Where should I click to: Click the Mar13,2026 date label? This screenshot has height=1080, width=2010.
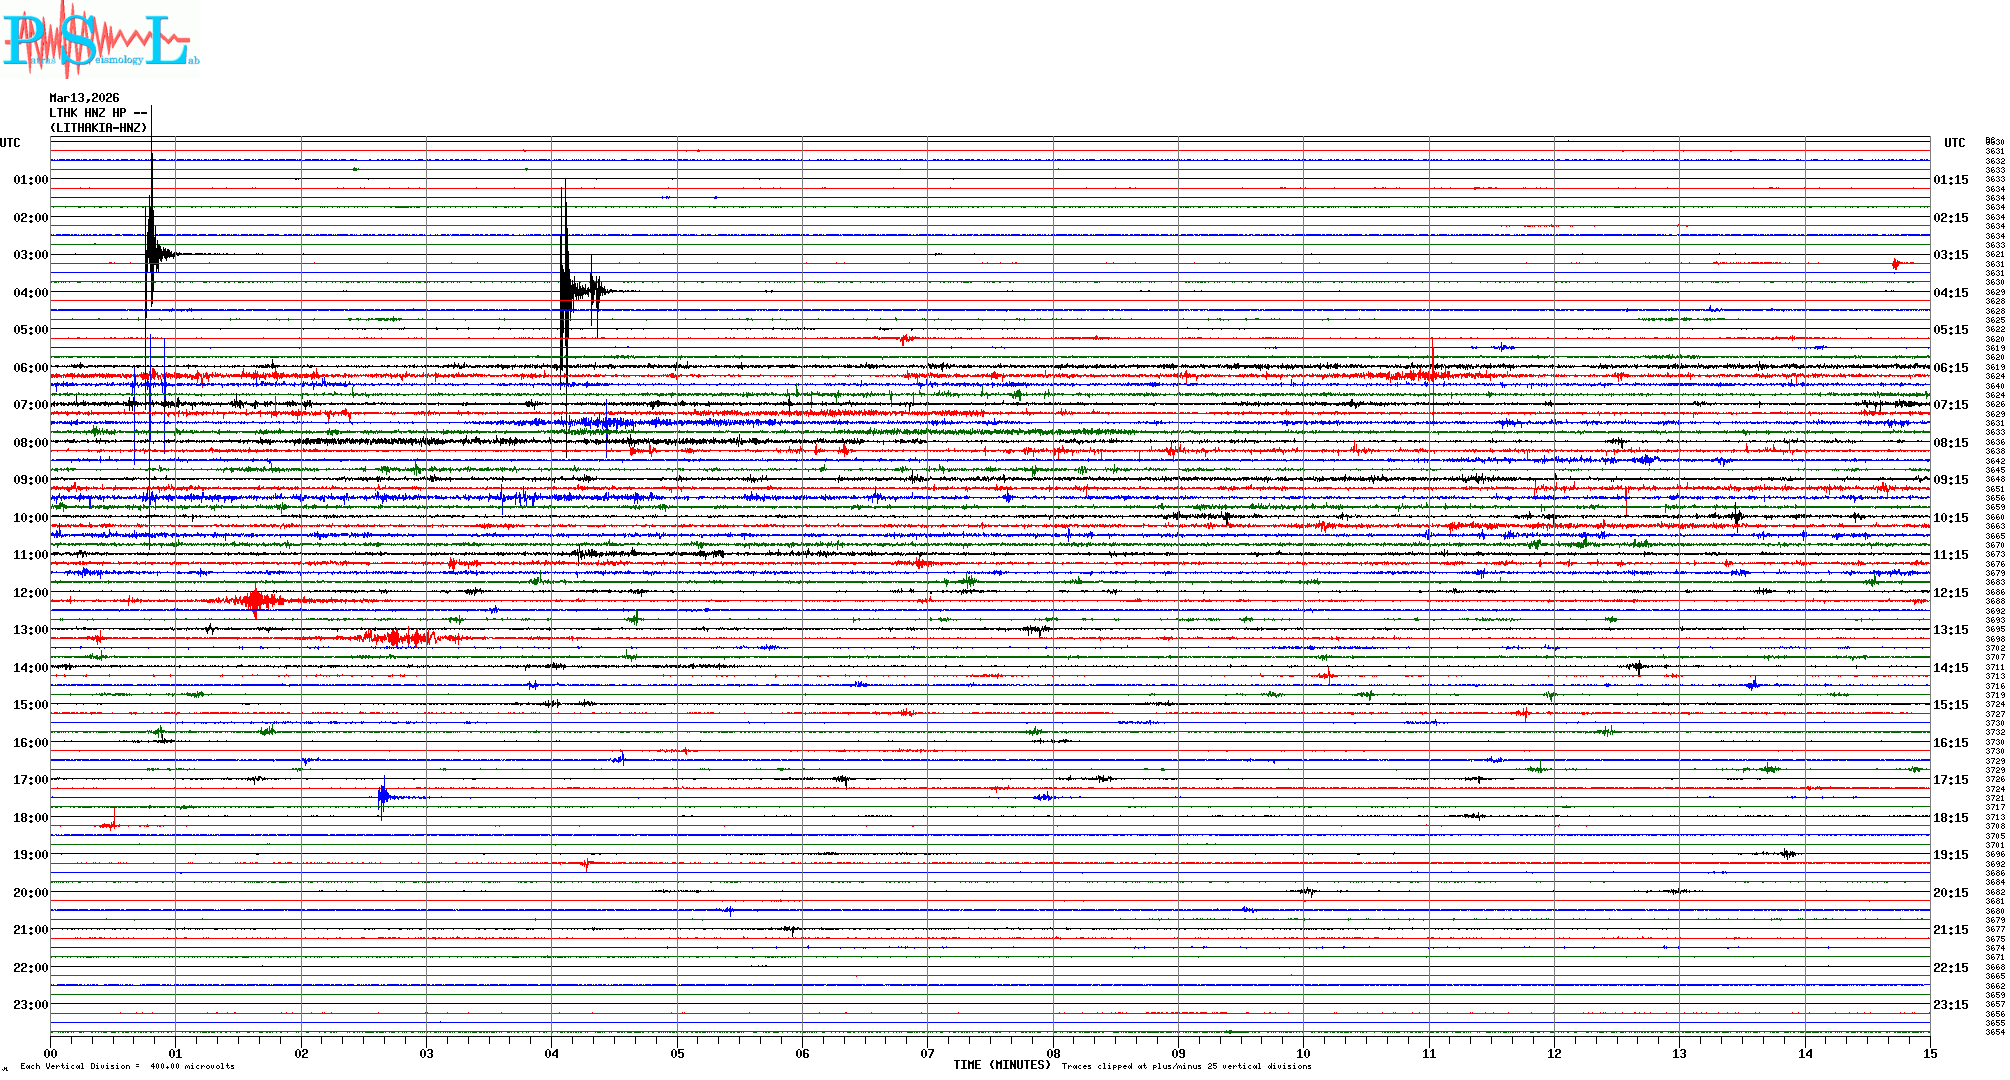click(84, 98)
